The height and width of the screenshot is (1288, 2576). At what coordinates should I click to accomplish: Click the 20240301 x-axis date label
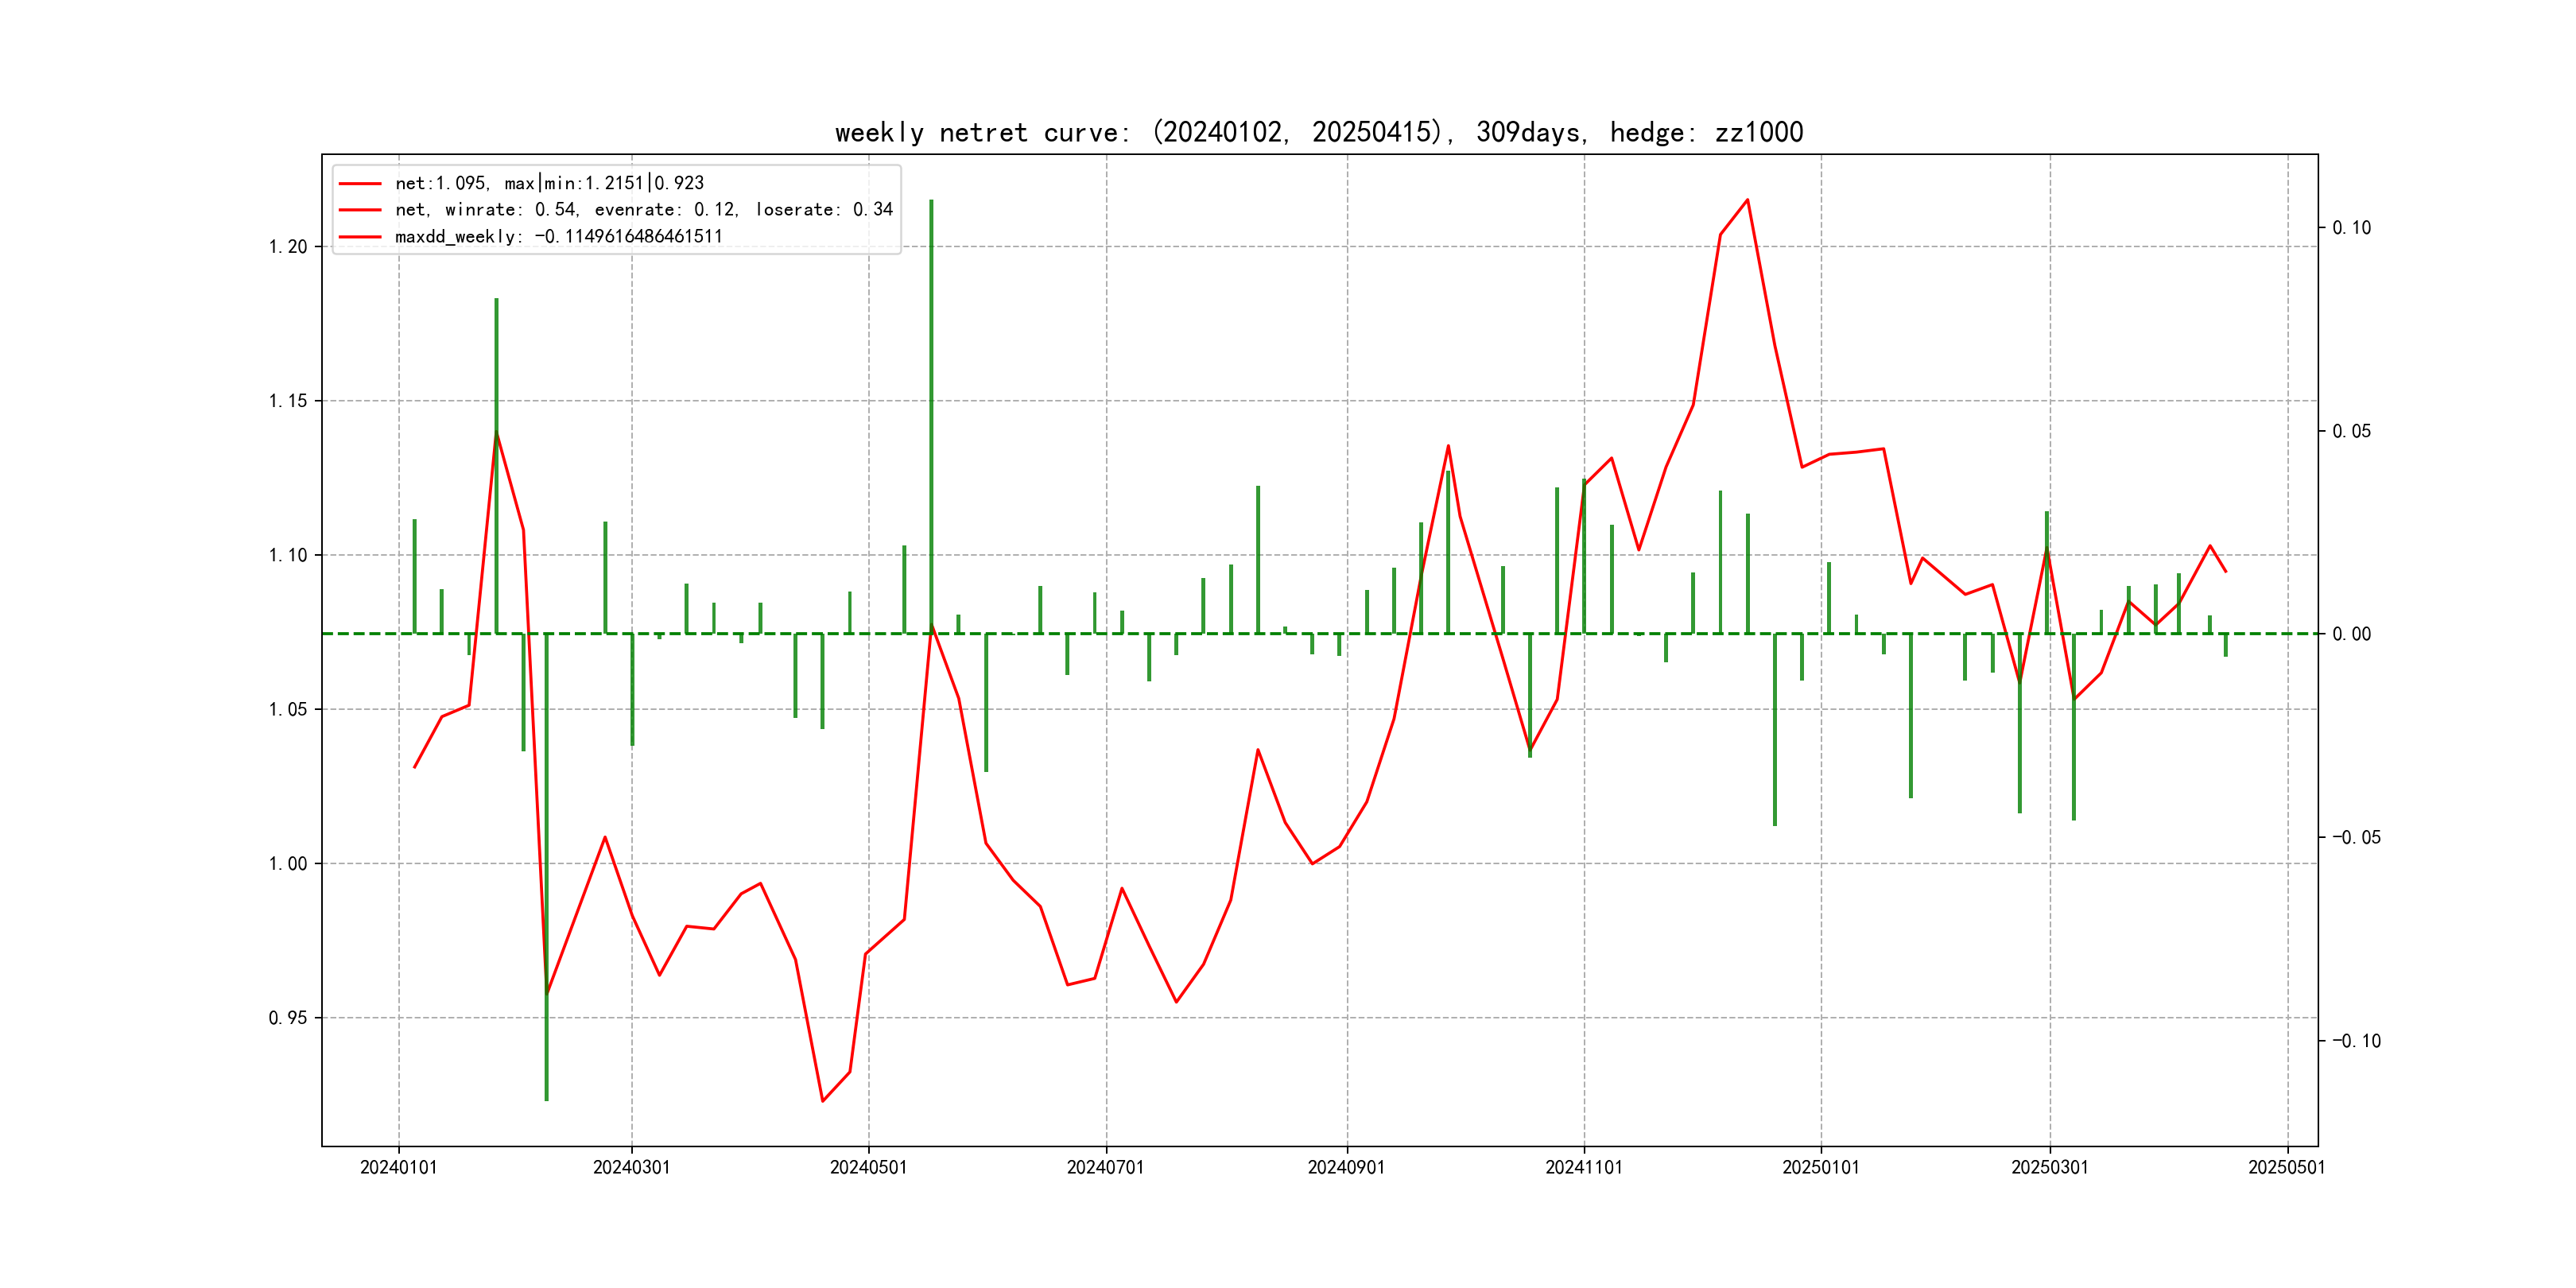point(631,1168)
